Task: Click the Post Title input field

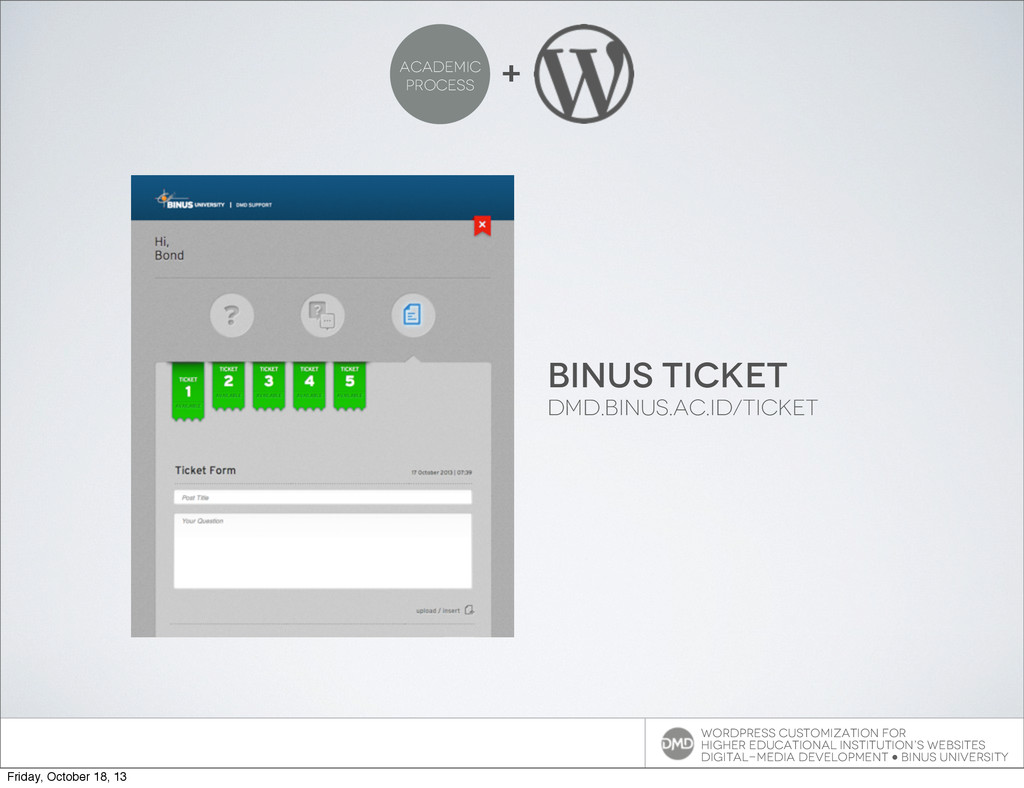Action: (x=323, y=497)
